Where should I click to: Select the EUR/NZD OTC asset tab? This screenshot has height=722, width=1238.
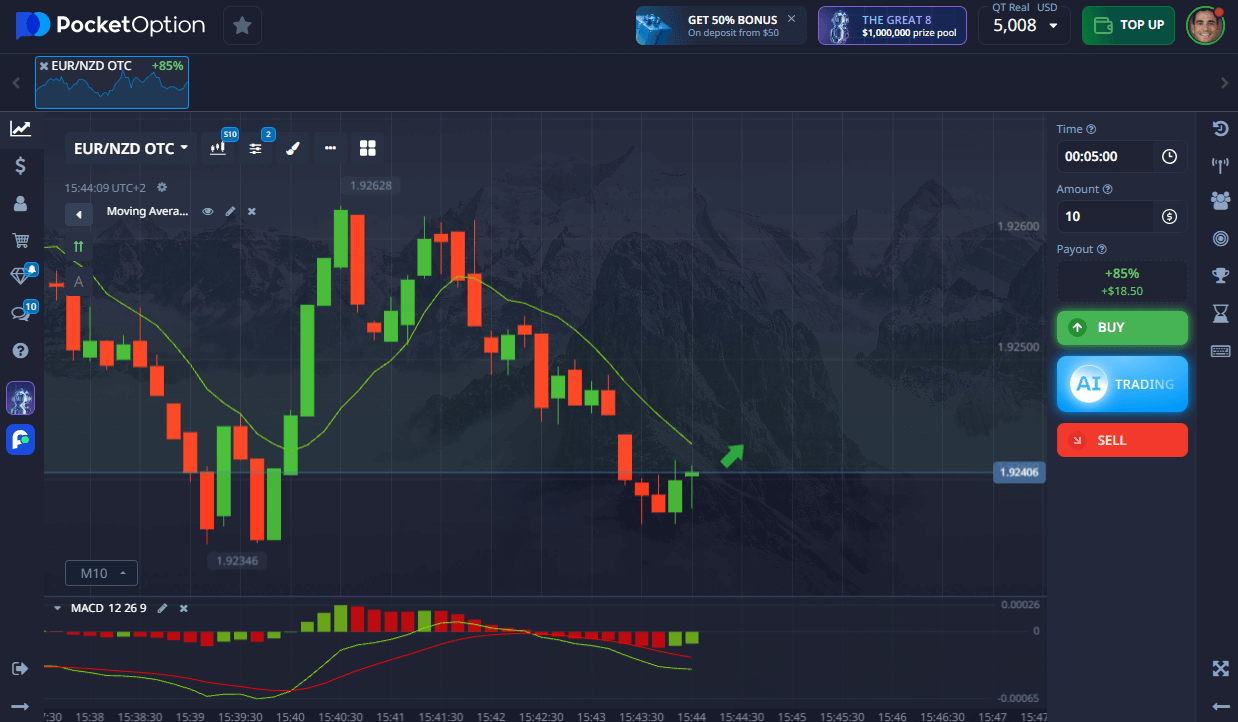(112, 82)
